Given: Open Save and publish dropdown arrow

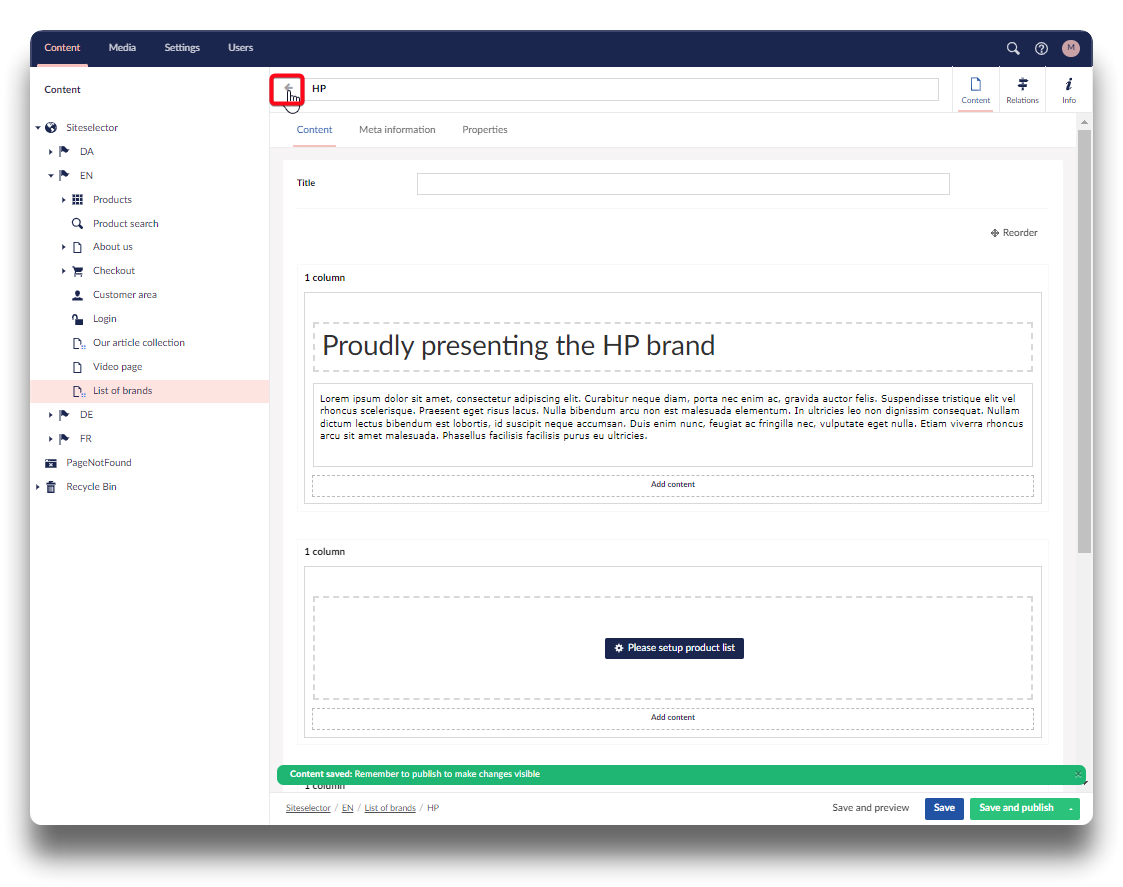Looking at the screenshot, I should point(1071,808).
